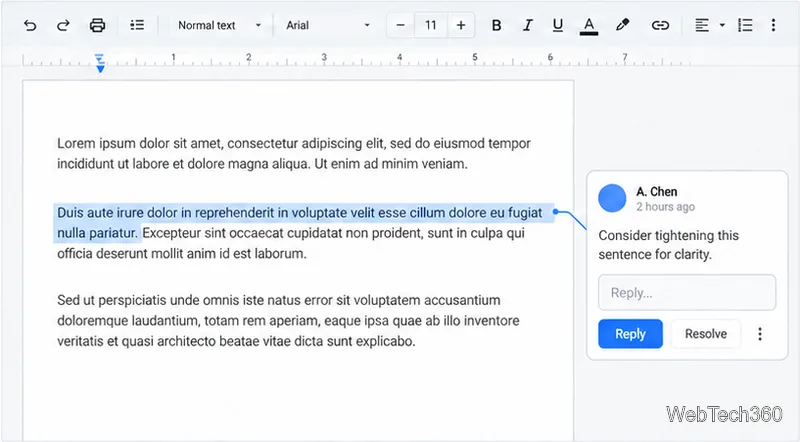This screenshot has width=800, height=442.
Task: Click the font size field showing 11
Action: [431, 26]
